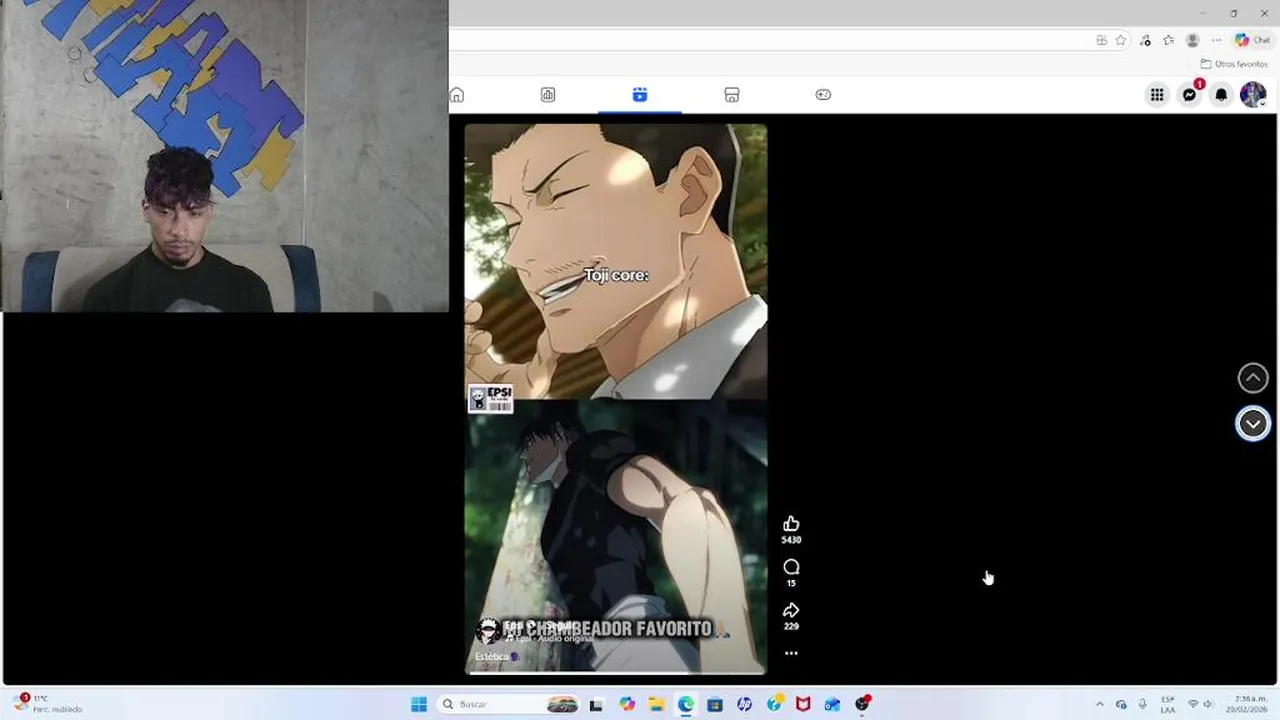Add page to favorites with star icon
The image size is (1280, 720).
pyautogui.click(x=1121, y=40)
